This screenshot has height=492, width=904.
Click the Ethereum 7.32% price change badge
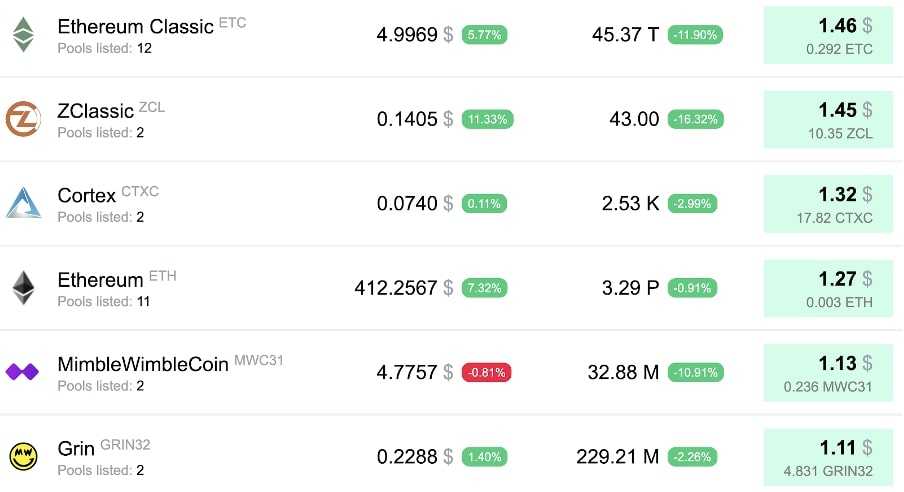point(486,288)
